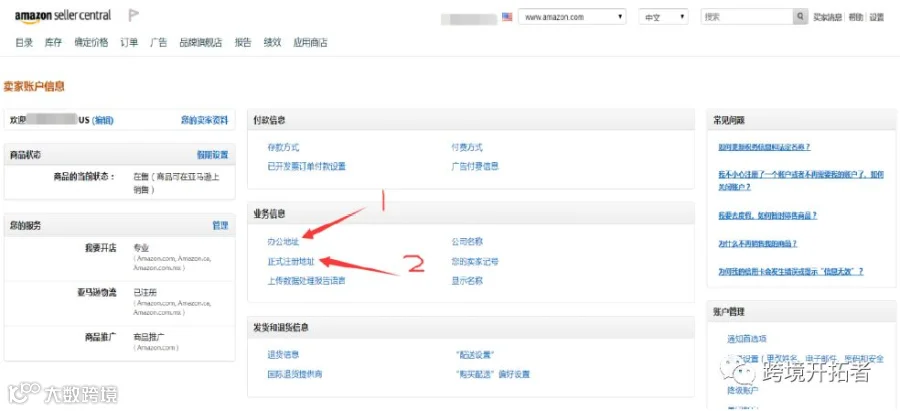Open the 应用商店 menu
Image resolution: width=900 pixels, height=411 pixels.
coord(310,42)
